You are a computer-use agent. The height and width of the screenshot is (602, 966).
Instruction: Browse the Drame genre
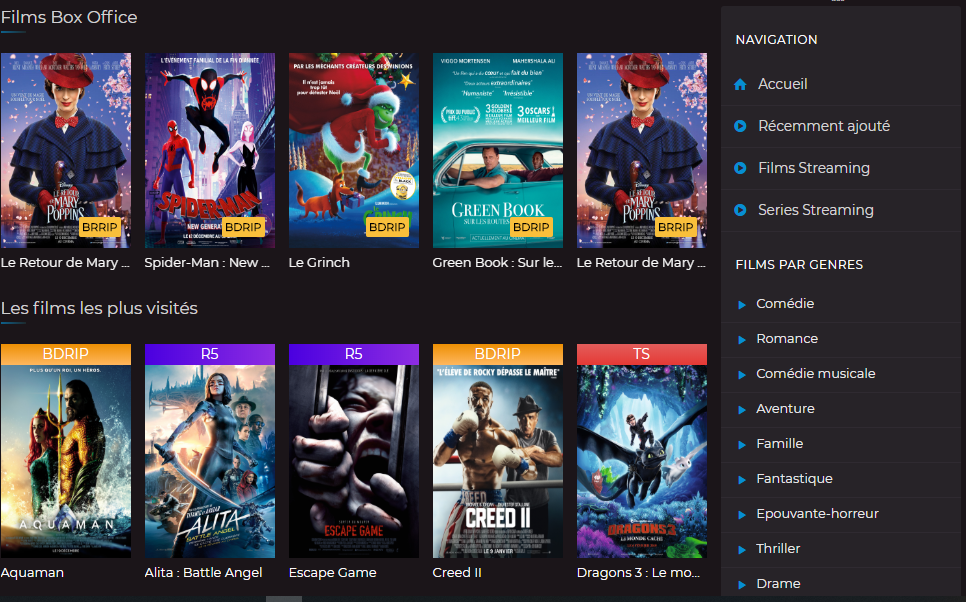click(x=778, y=584)
